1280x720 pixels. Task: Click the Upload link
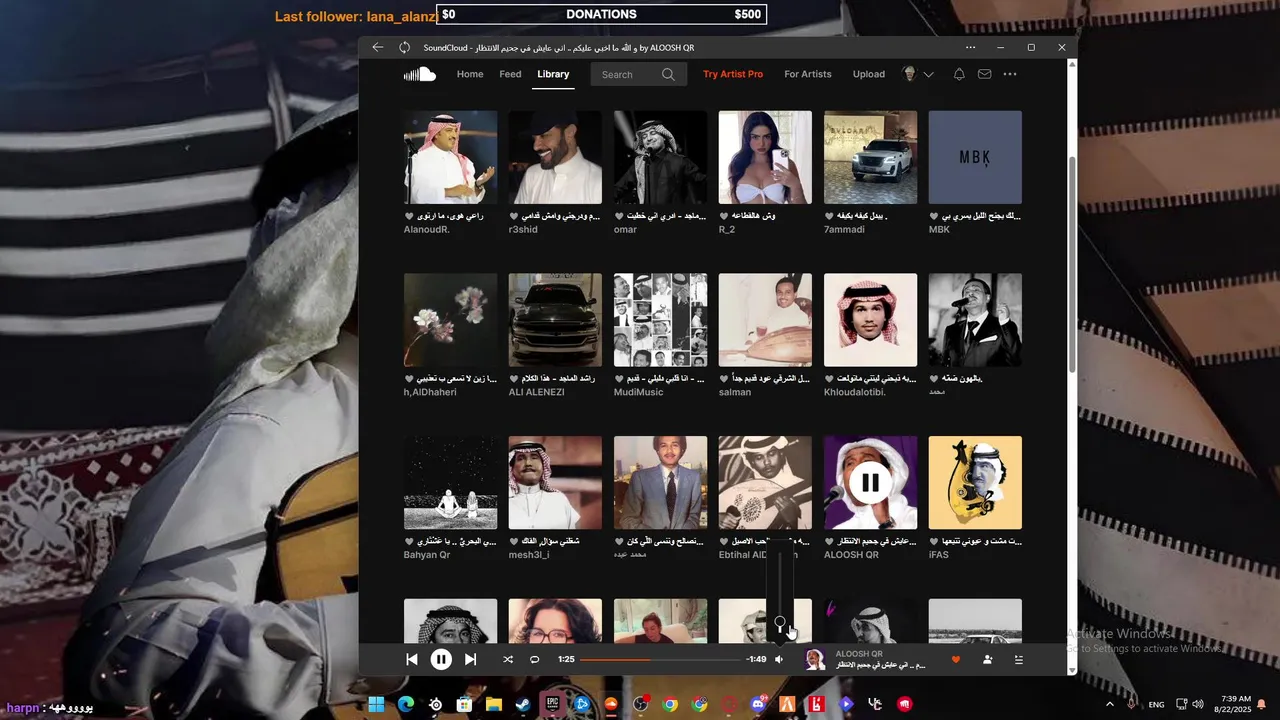[x=869, y=74]
